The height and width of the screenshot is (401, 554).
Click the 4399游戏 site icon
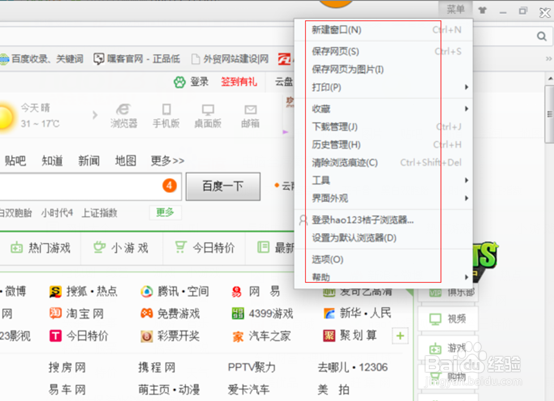pos(238,313)
